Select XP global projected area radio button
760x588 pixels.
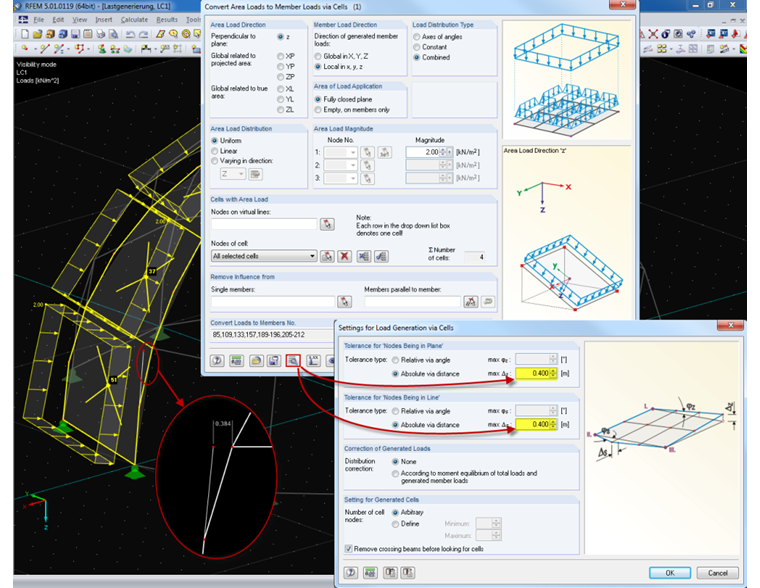280,56
